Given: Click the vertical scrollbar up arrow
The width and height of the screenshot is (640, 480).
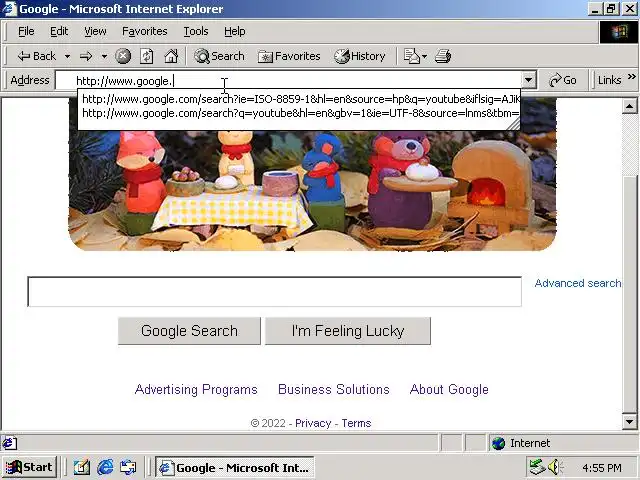Looking at the screenshot, I should [629, 107].
